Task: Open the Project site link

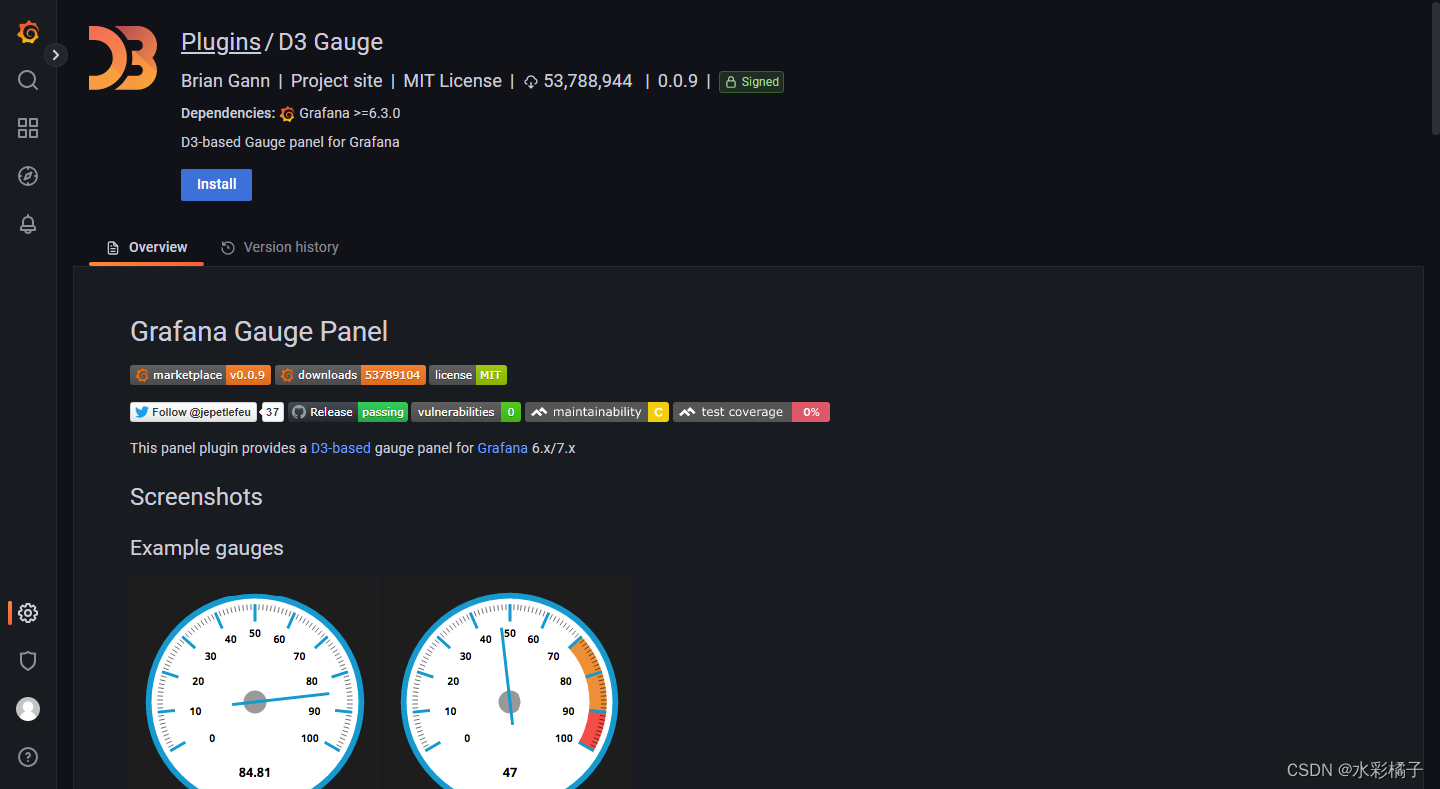Action: click(x=337, y=81)
